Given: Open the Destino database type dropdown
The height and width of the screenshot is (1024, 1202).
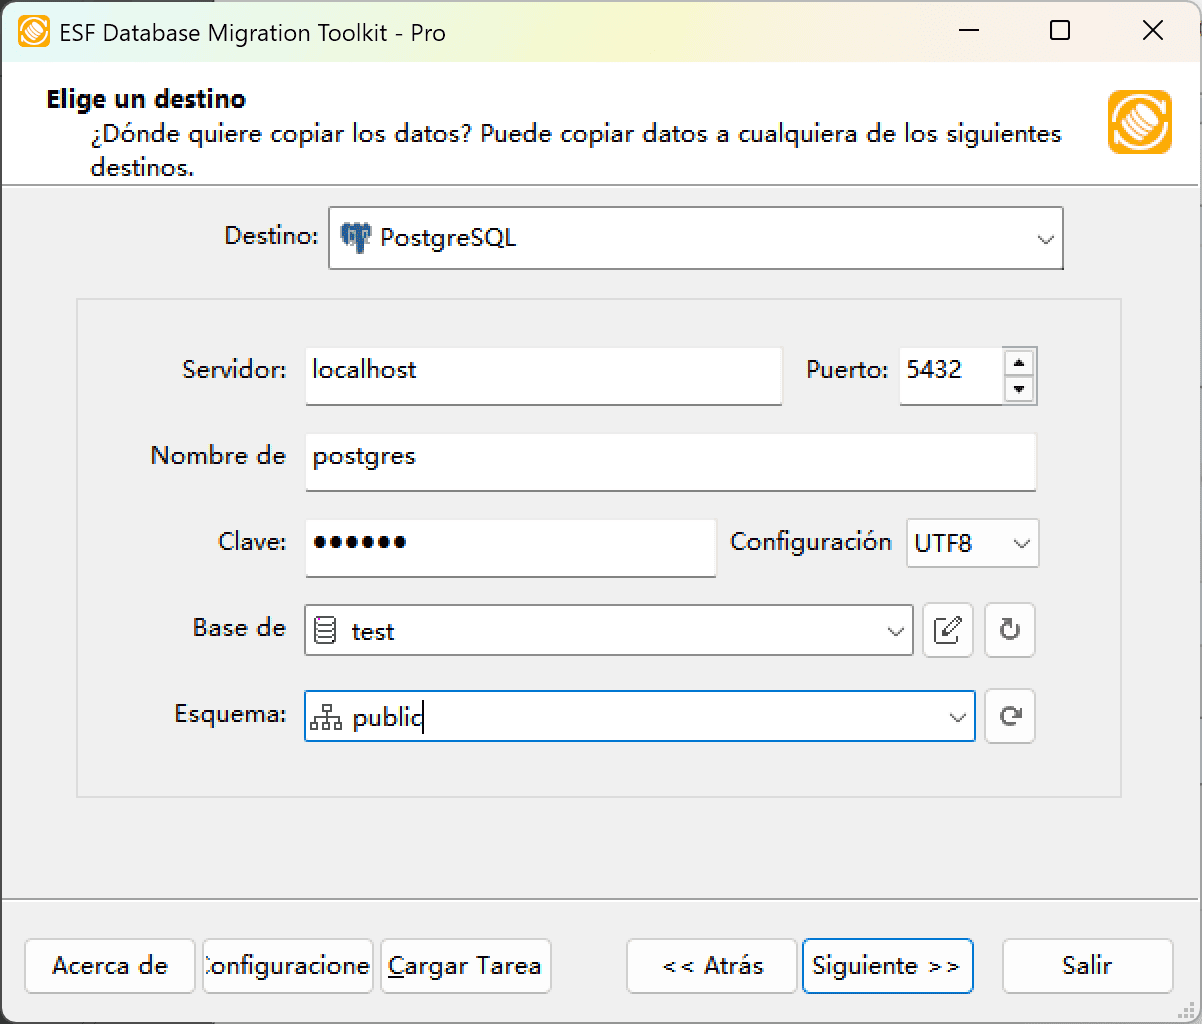Looking at the screenshot, I should [1046, 238].
